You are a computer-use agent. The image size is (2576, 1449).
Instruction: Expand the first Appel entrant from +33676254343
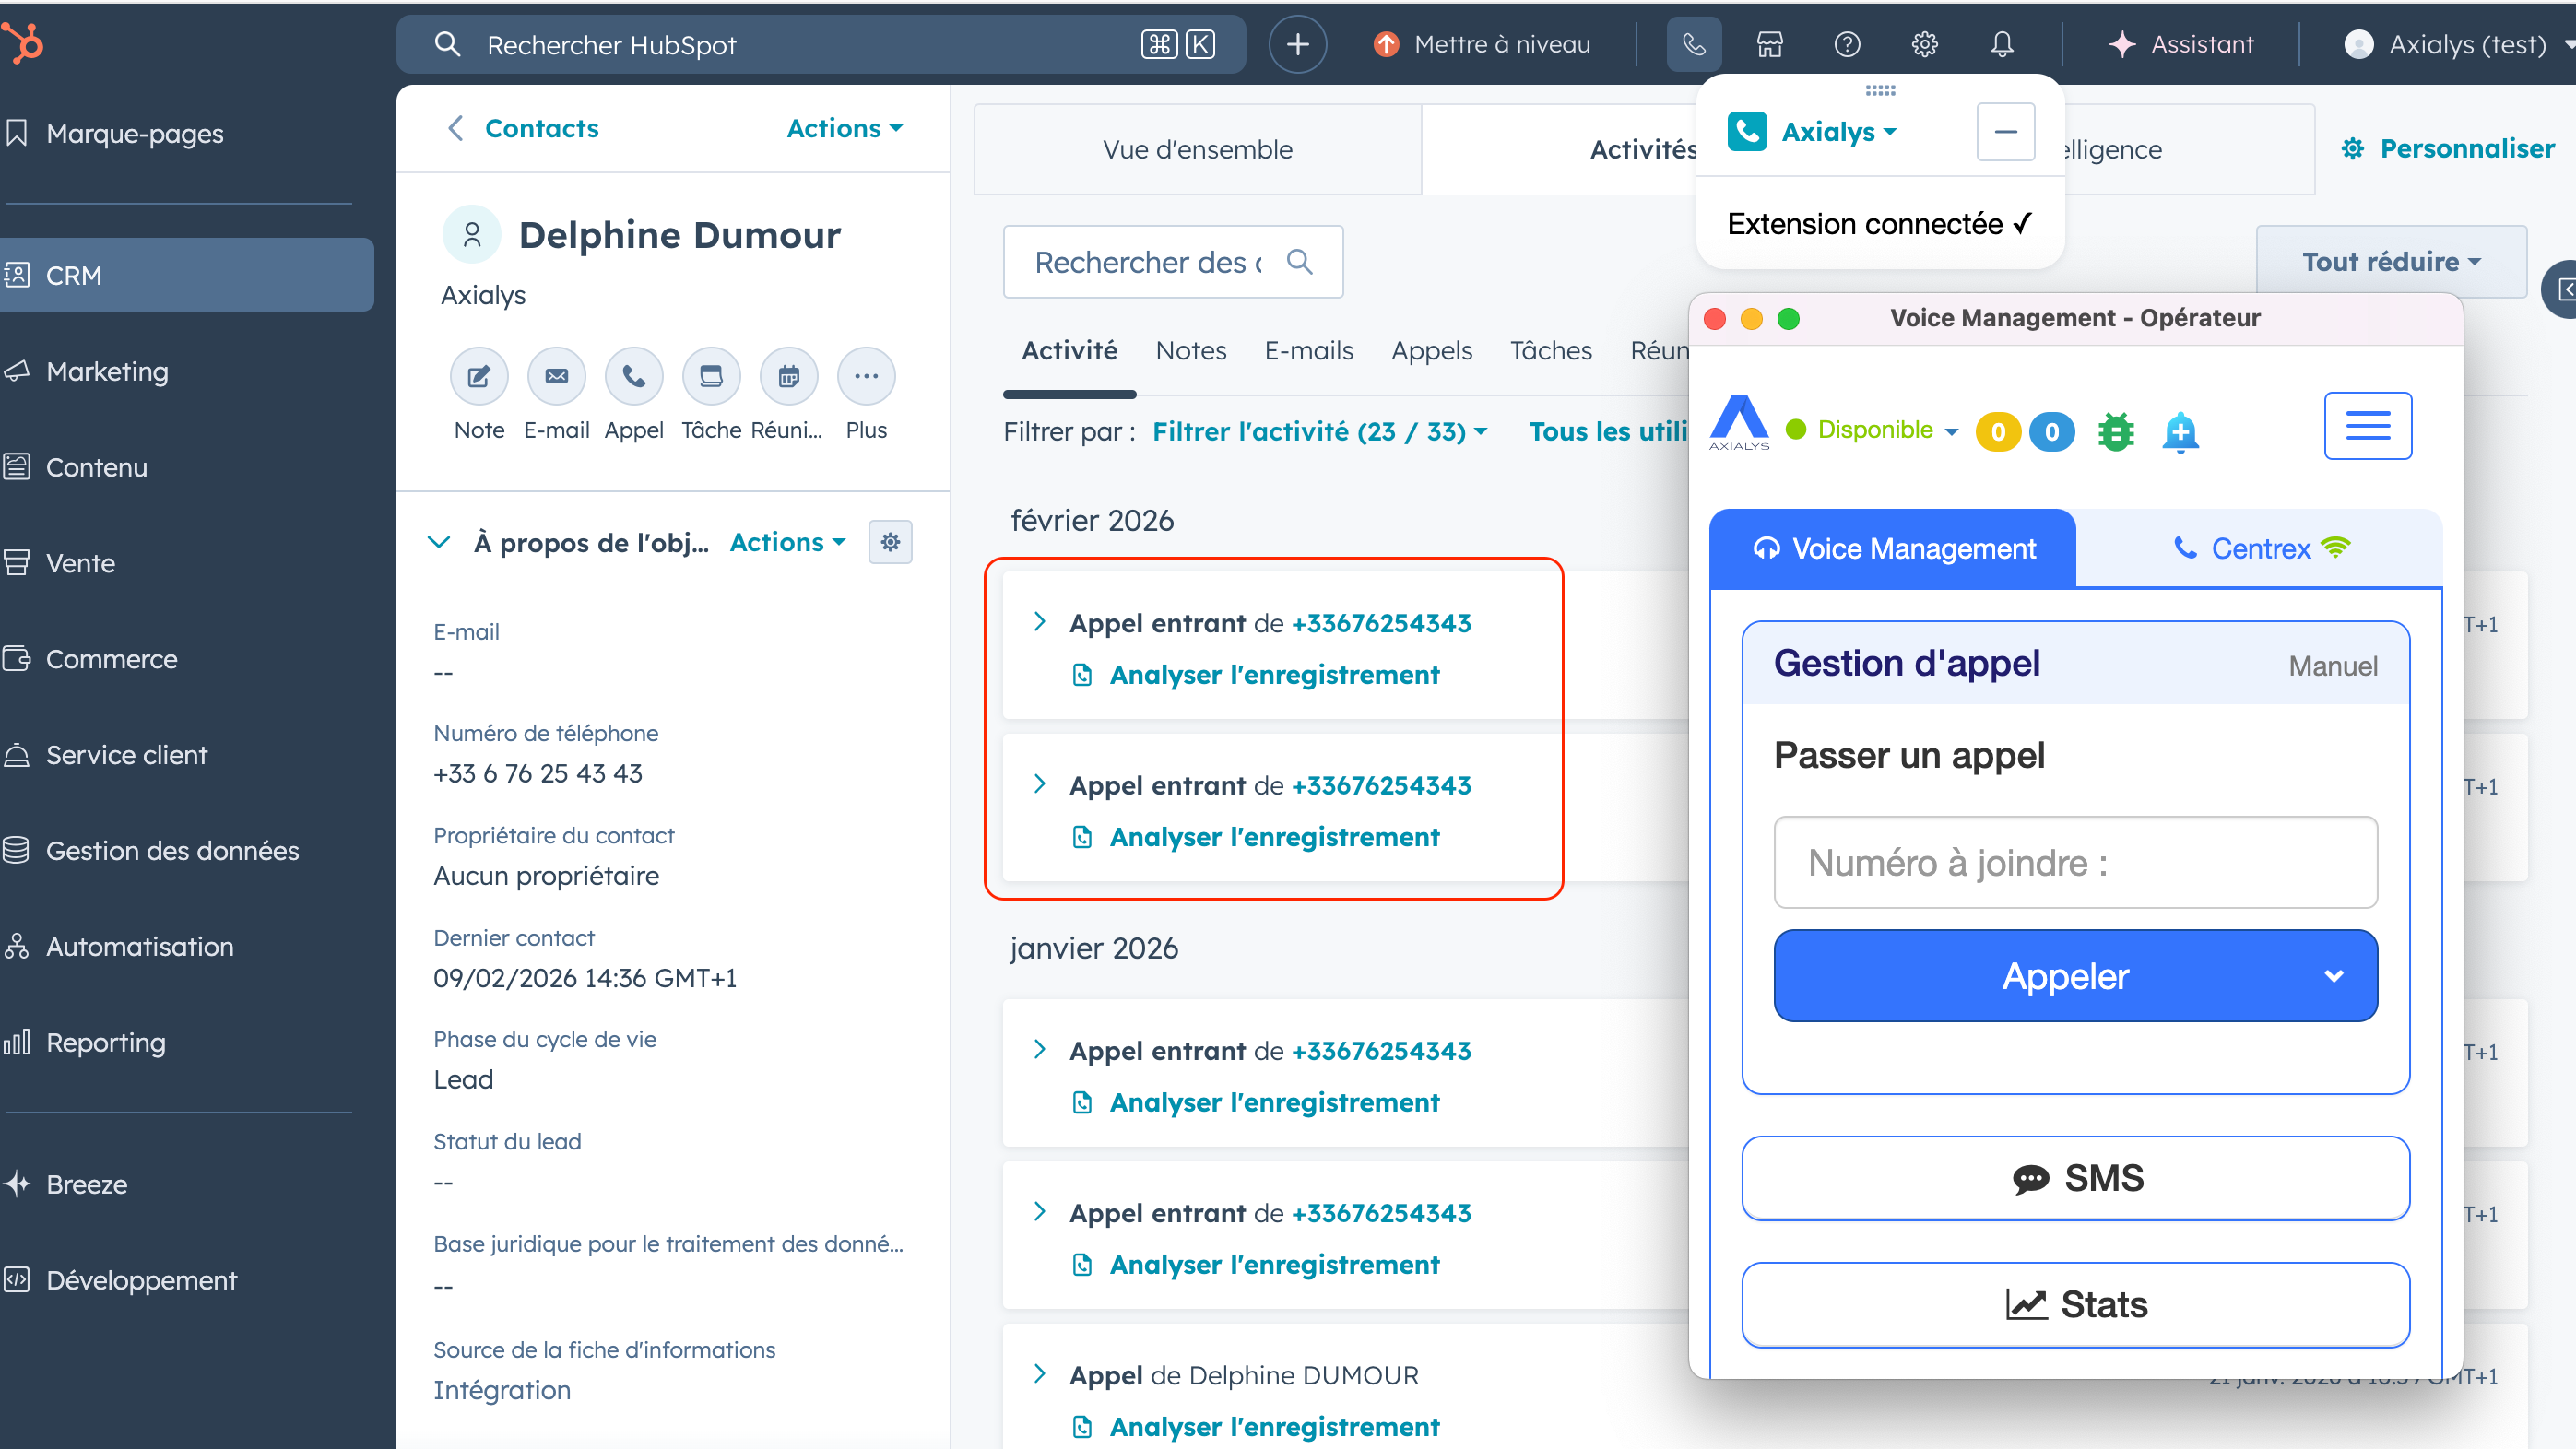tap(1039, 621)
